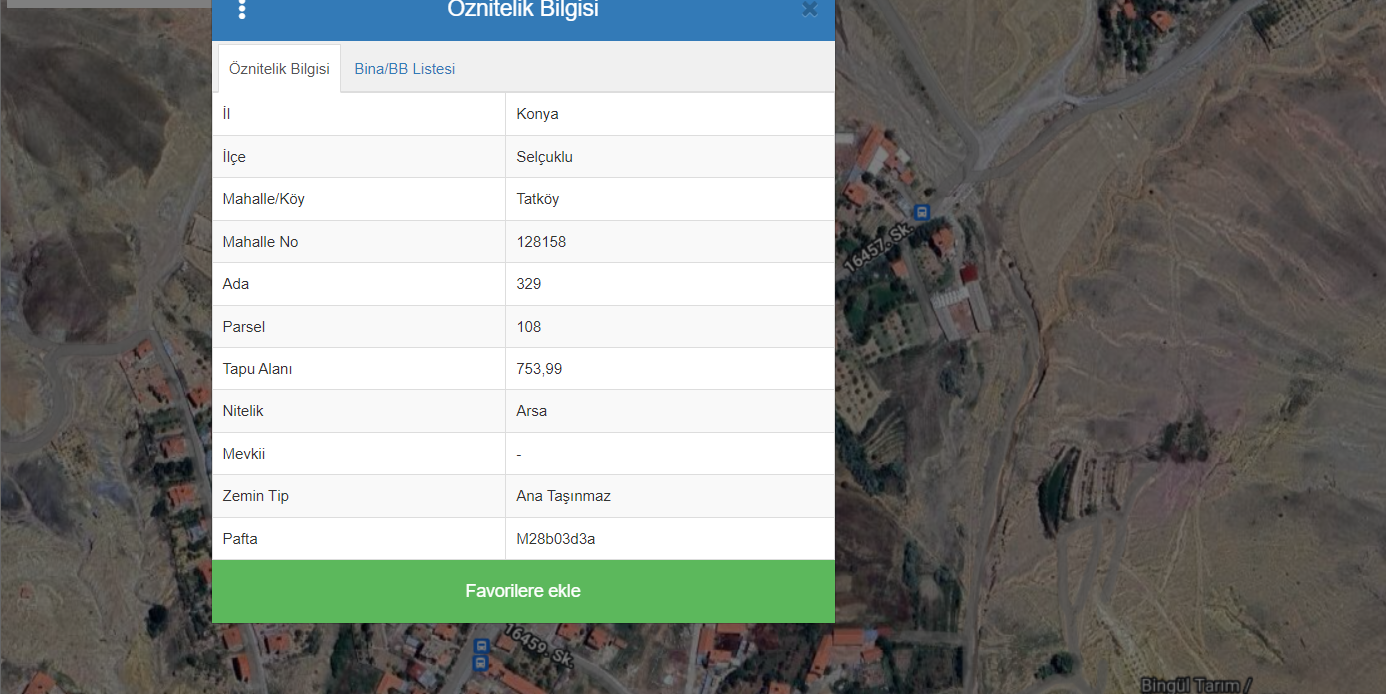The width and height of the screenshot is (1386, 694).
Task: Switch to the Bina/BB Listesi tab
Action: (x=404, y=69)
